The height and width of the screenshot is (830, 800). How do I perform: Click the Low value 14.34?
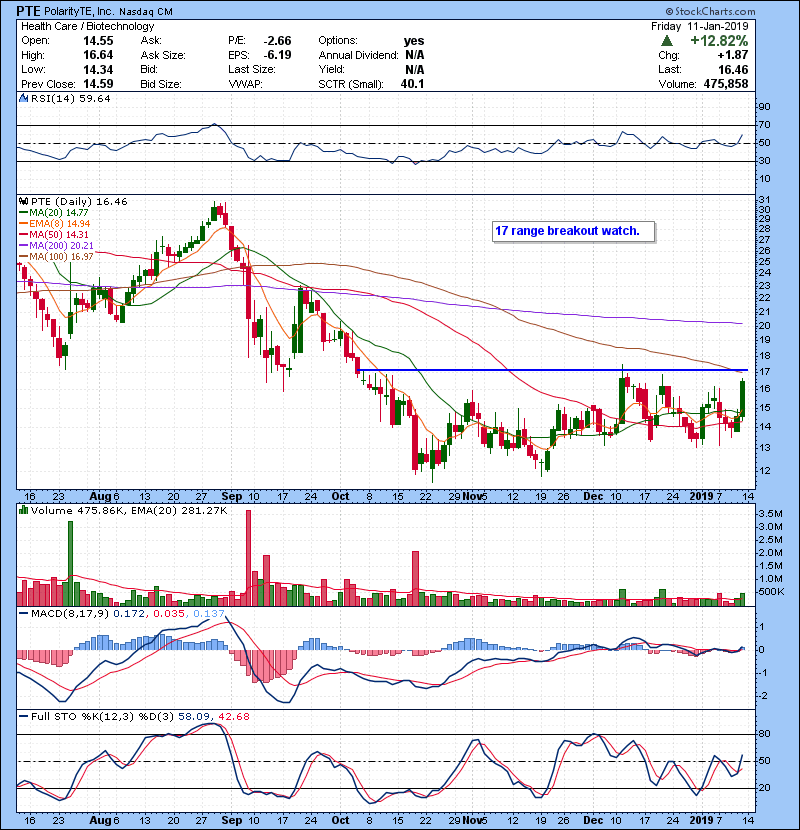98,69
